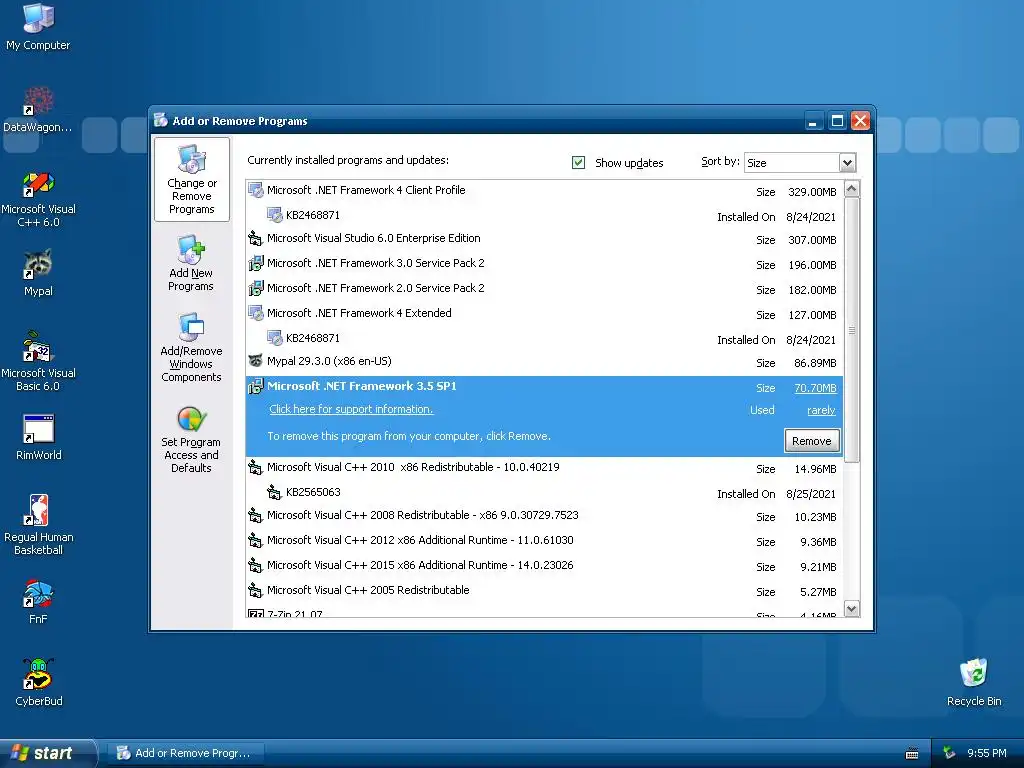Select Visual C++ 2010 x86 Redistributable 10.0.40219
The height and width of the screenshot is (768, 1024).
click(x=544, y=468)
